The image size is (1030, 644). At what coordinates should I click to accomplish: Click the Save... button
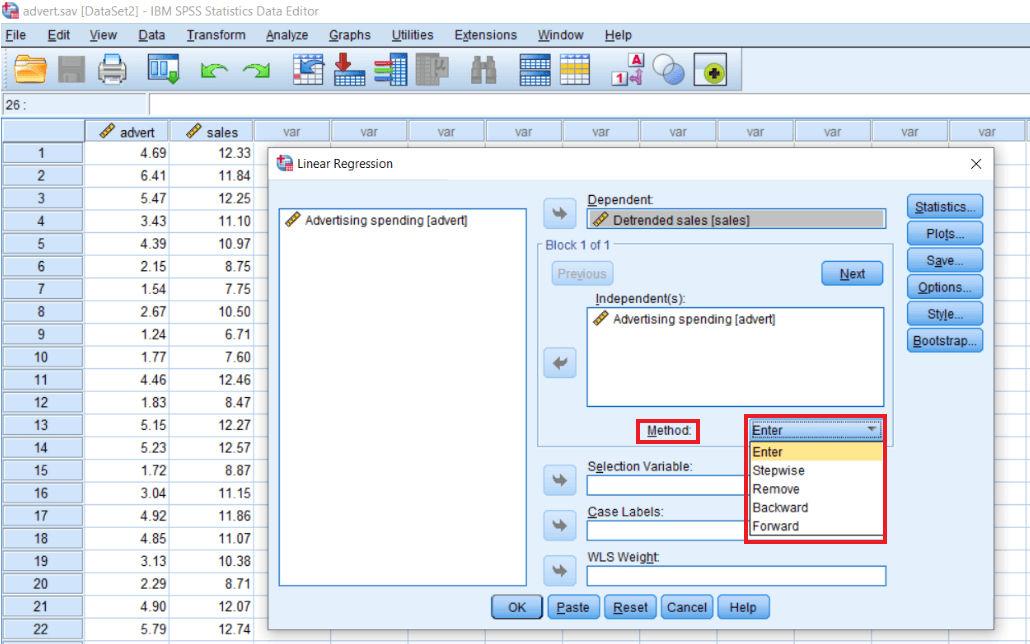pyautogui.click(x=945, y=261)
